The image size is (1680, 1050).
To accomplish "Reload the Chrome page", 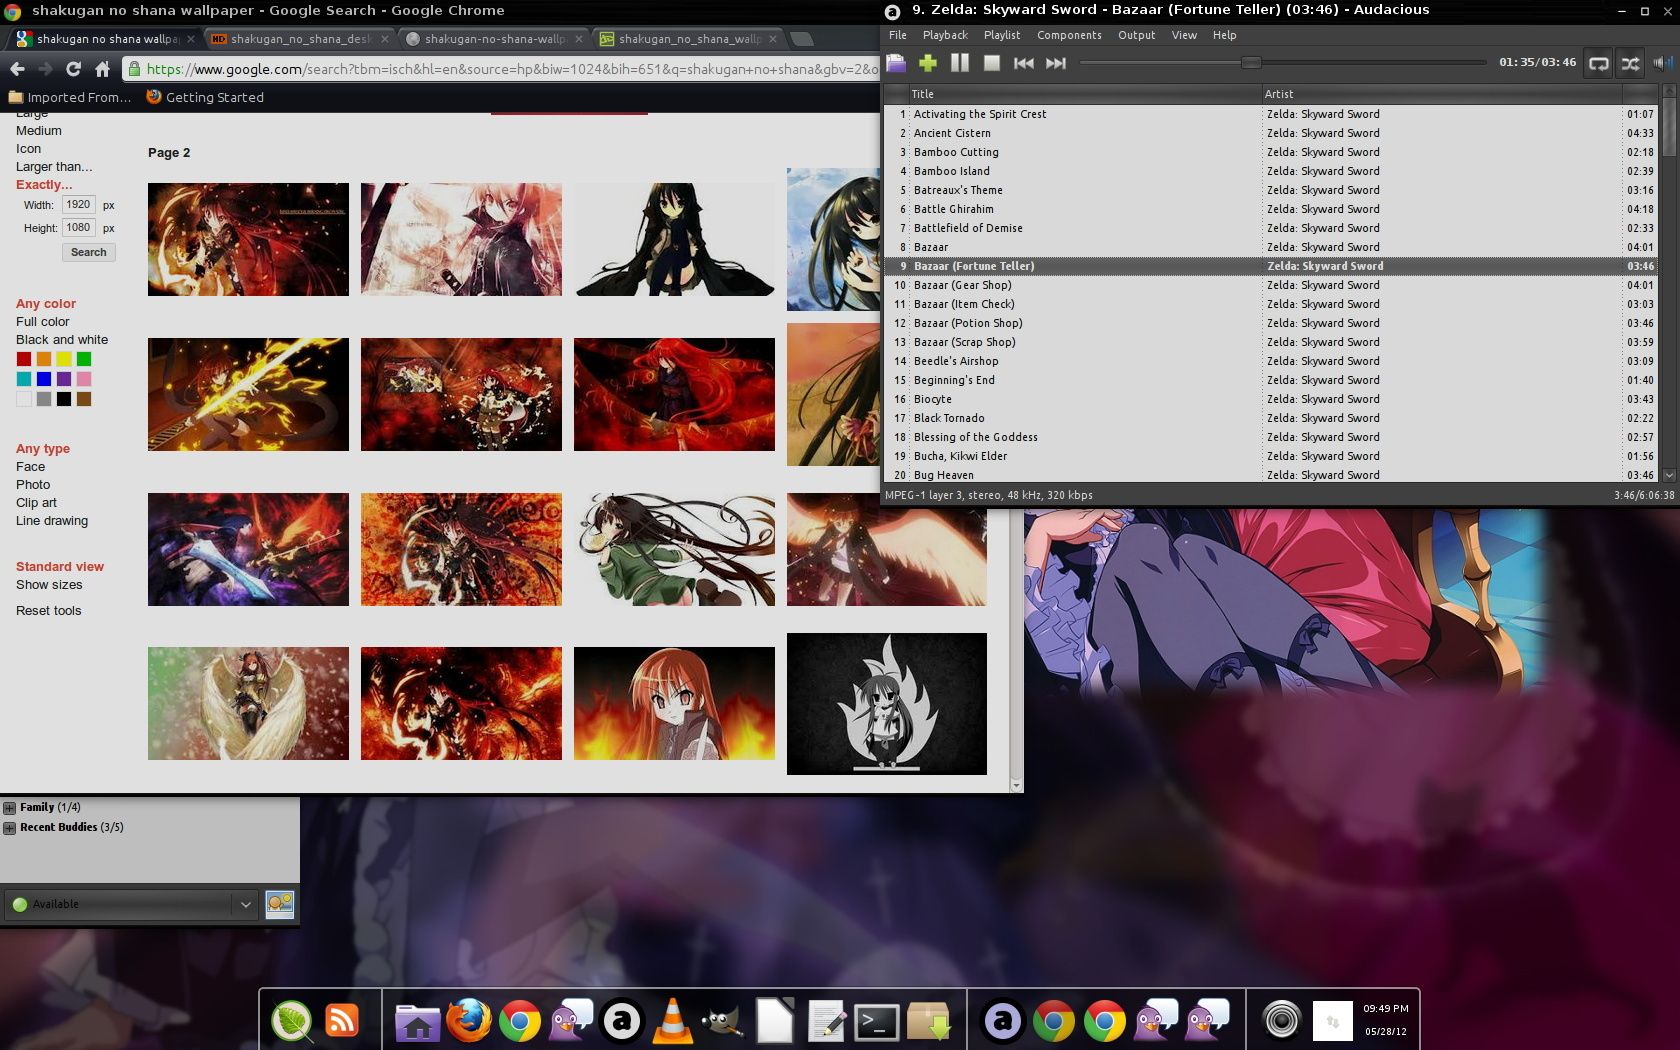I will (73, 69).
